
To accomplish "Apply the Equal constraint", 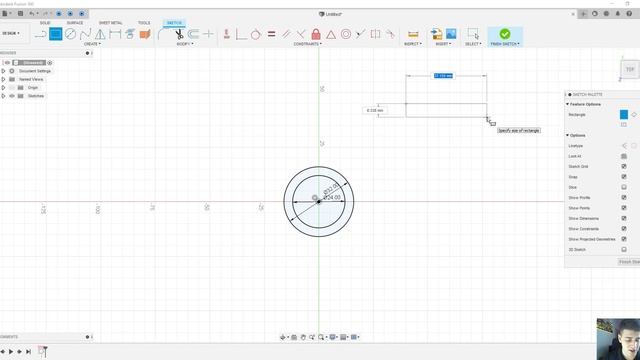I will 271,34.
